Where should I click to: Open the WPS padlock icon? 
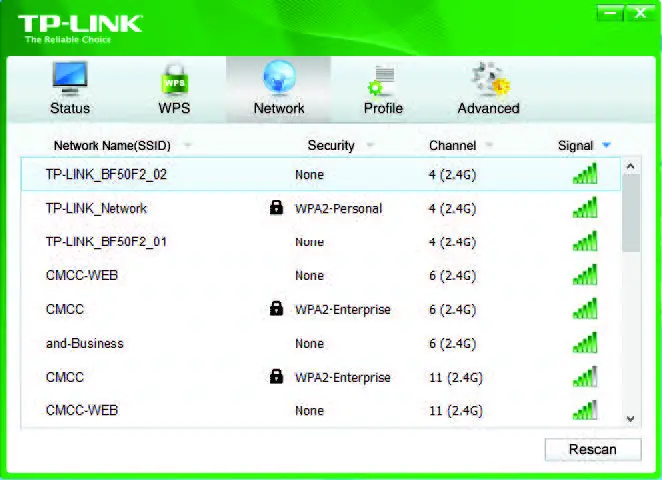pos(174,79)
